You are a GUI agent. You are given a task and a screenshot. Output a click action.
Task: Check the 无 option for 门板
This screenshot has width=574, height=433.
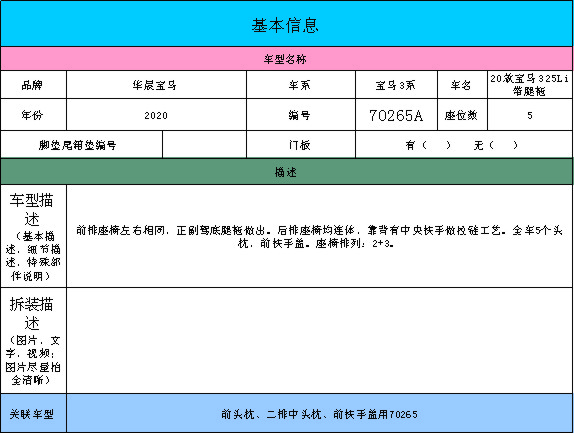pos(496,145)
